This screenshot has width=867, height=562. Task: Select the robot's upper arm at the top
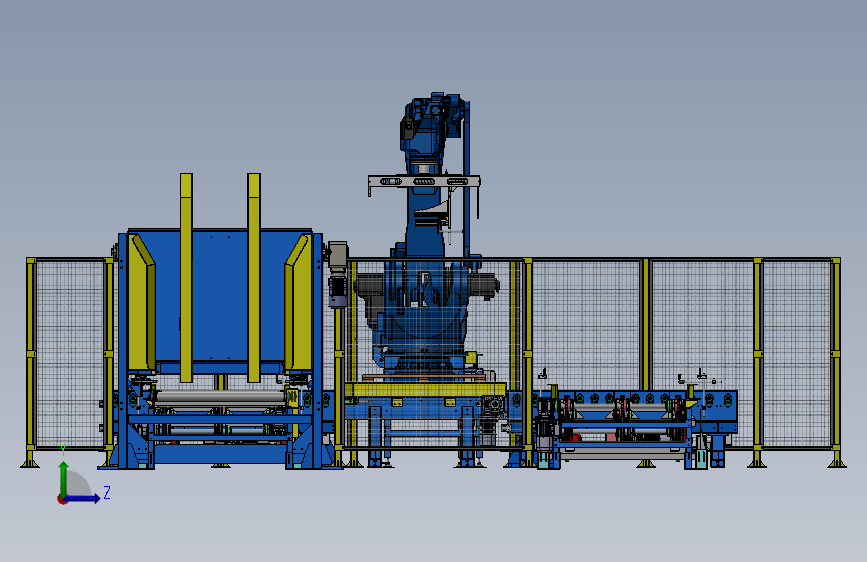pos(432,124)
